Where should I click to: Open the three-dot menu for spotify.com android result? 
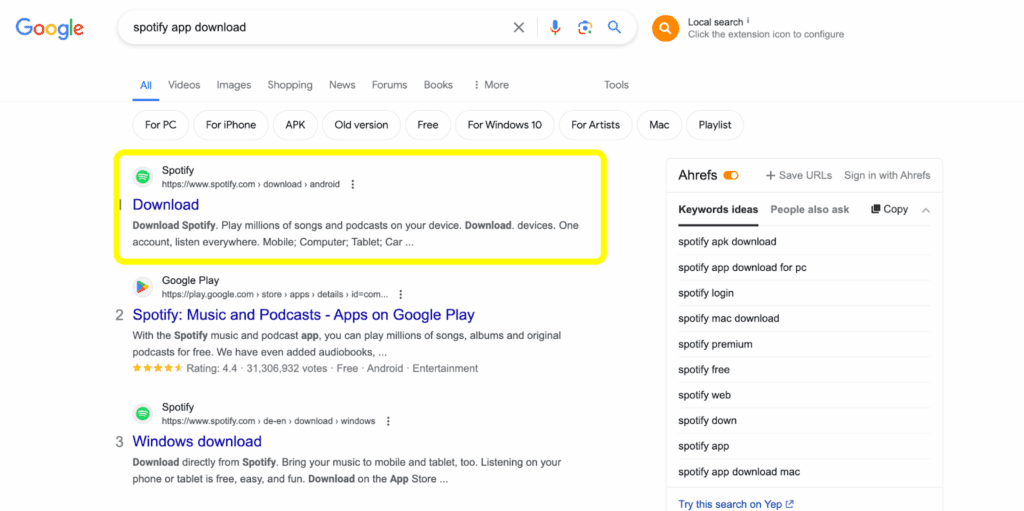point(353,184)
